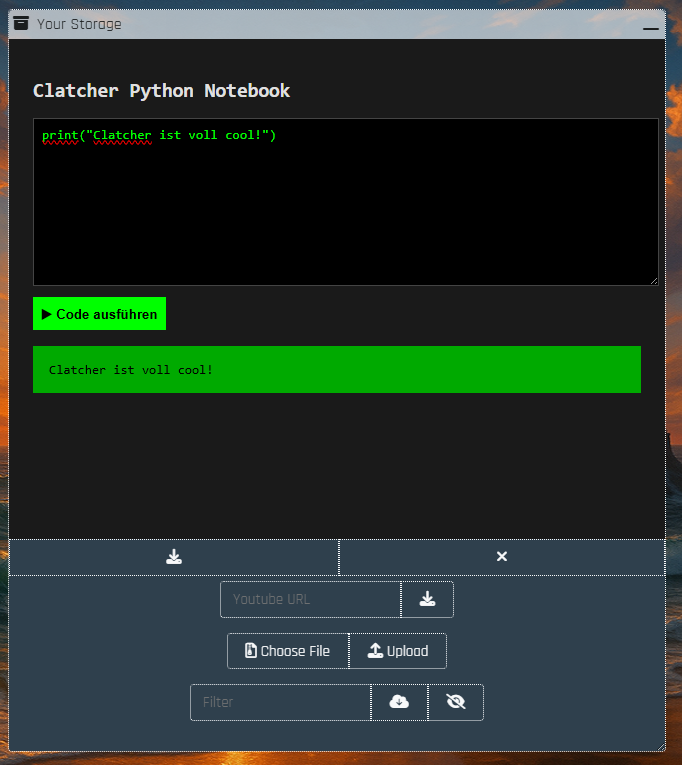This screenshot has width=682, height=765.
Task: Minimize the Your Storage window
Action: pos(650,29)
